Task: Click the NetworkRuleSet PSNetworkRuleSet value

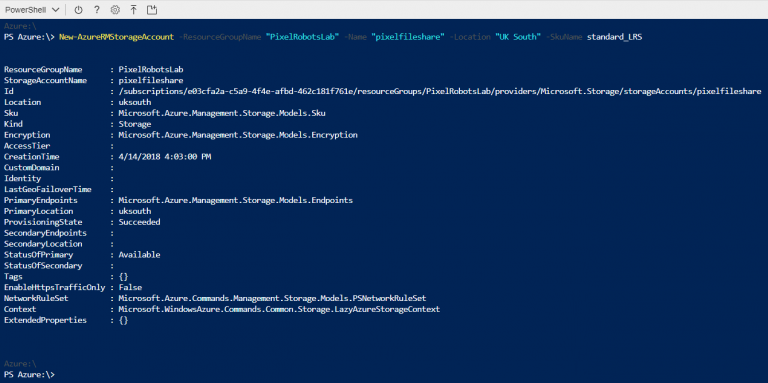Action: pyautogui.click(x=272, y=298)
